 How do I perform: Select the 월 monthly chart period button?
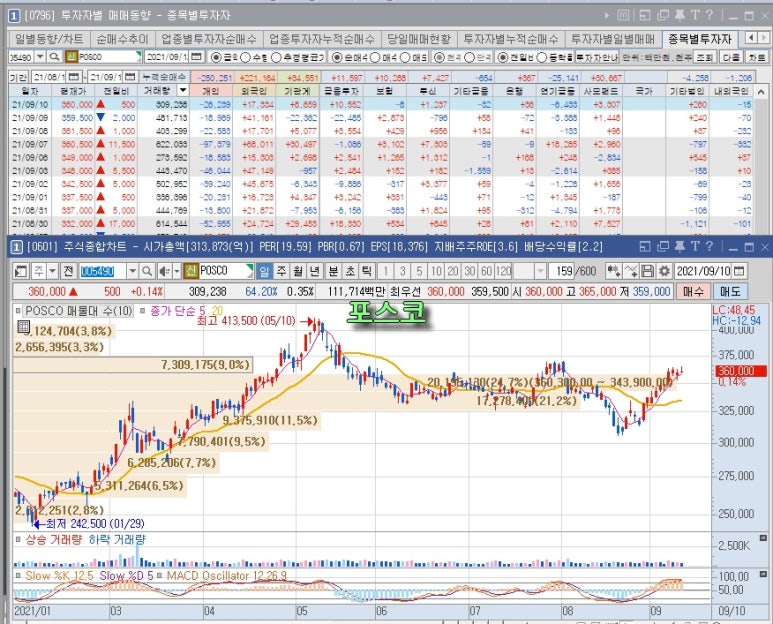coord(298,271)
